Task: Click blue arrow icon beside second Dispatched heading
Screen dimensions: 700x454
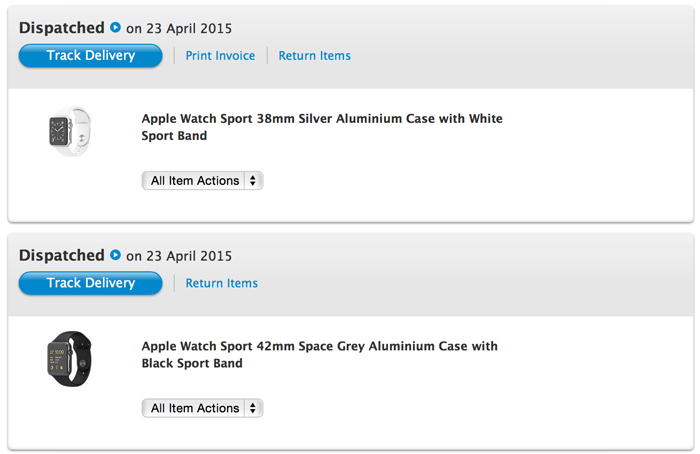Action: (x=115, y=255)
